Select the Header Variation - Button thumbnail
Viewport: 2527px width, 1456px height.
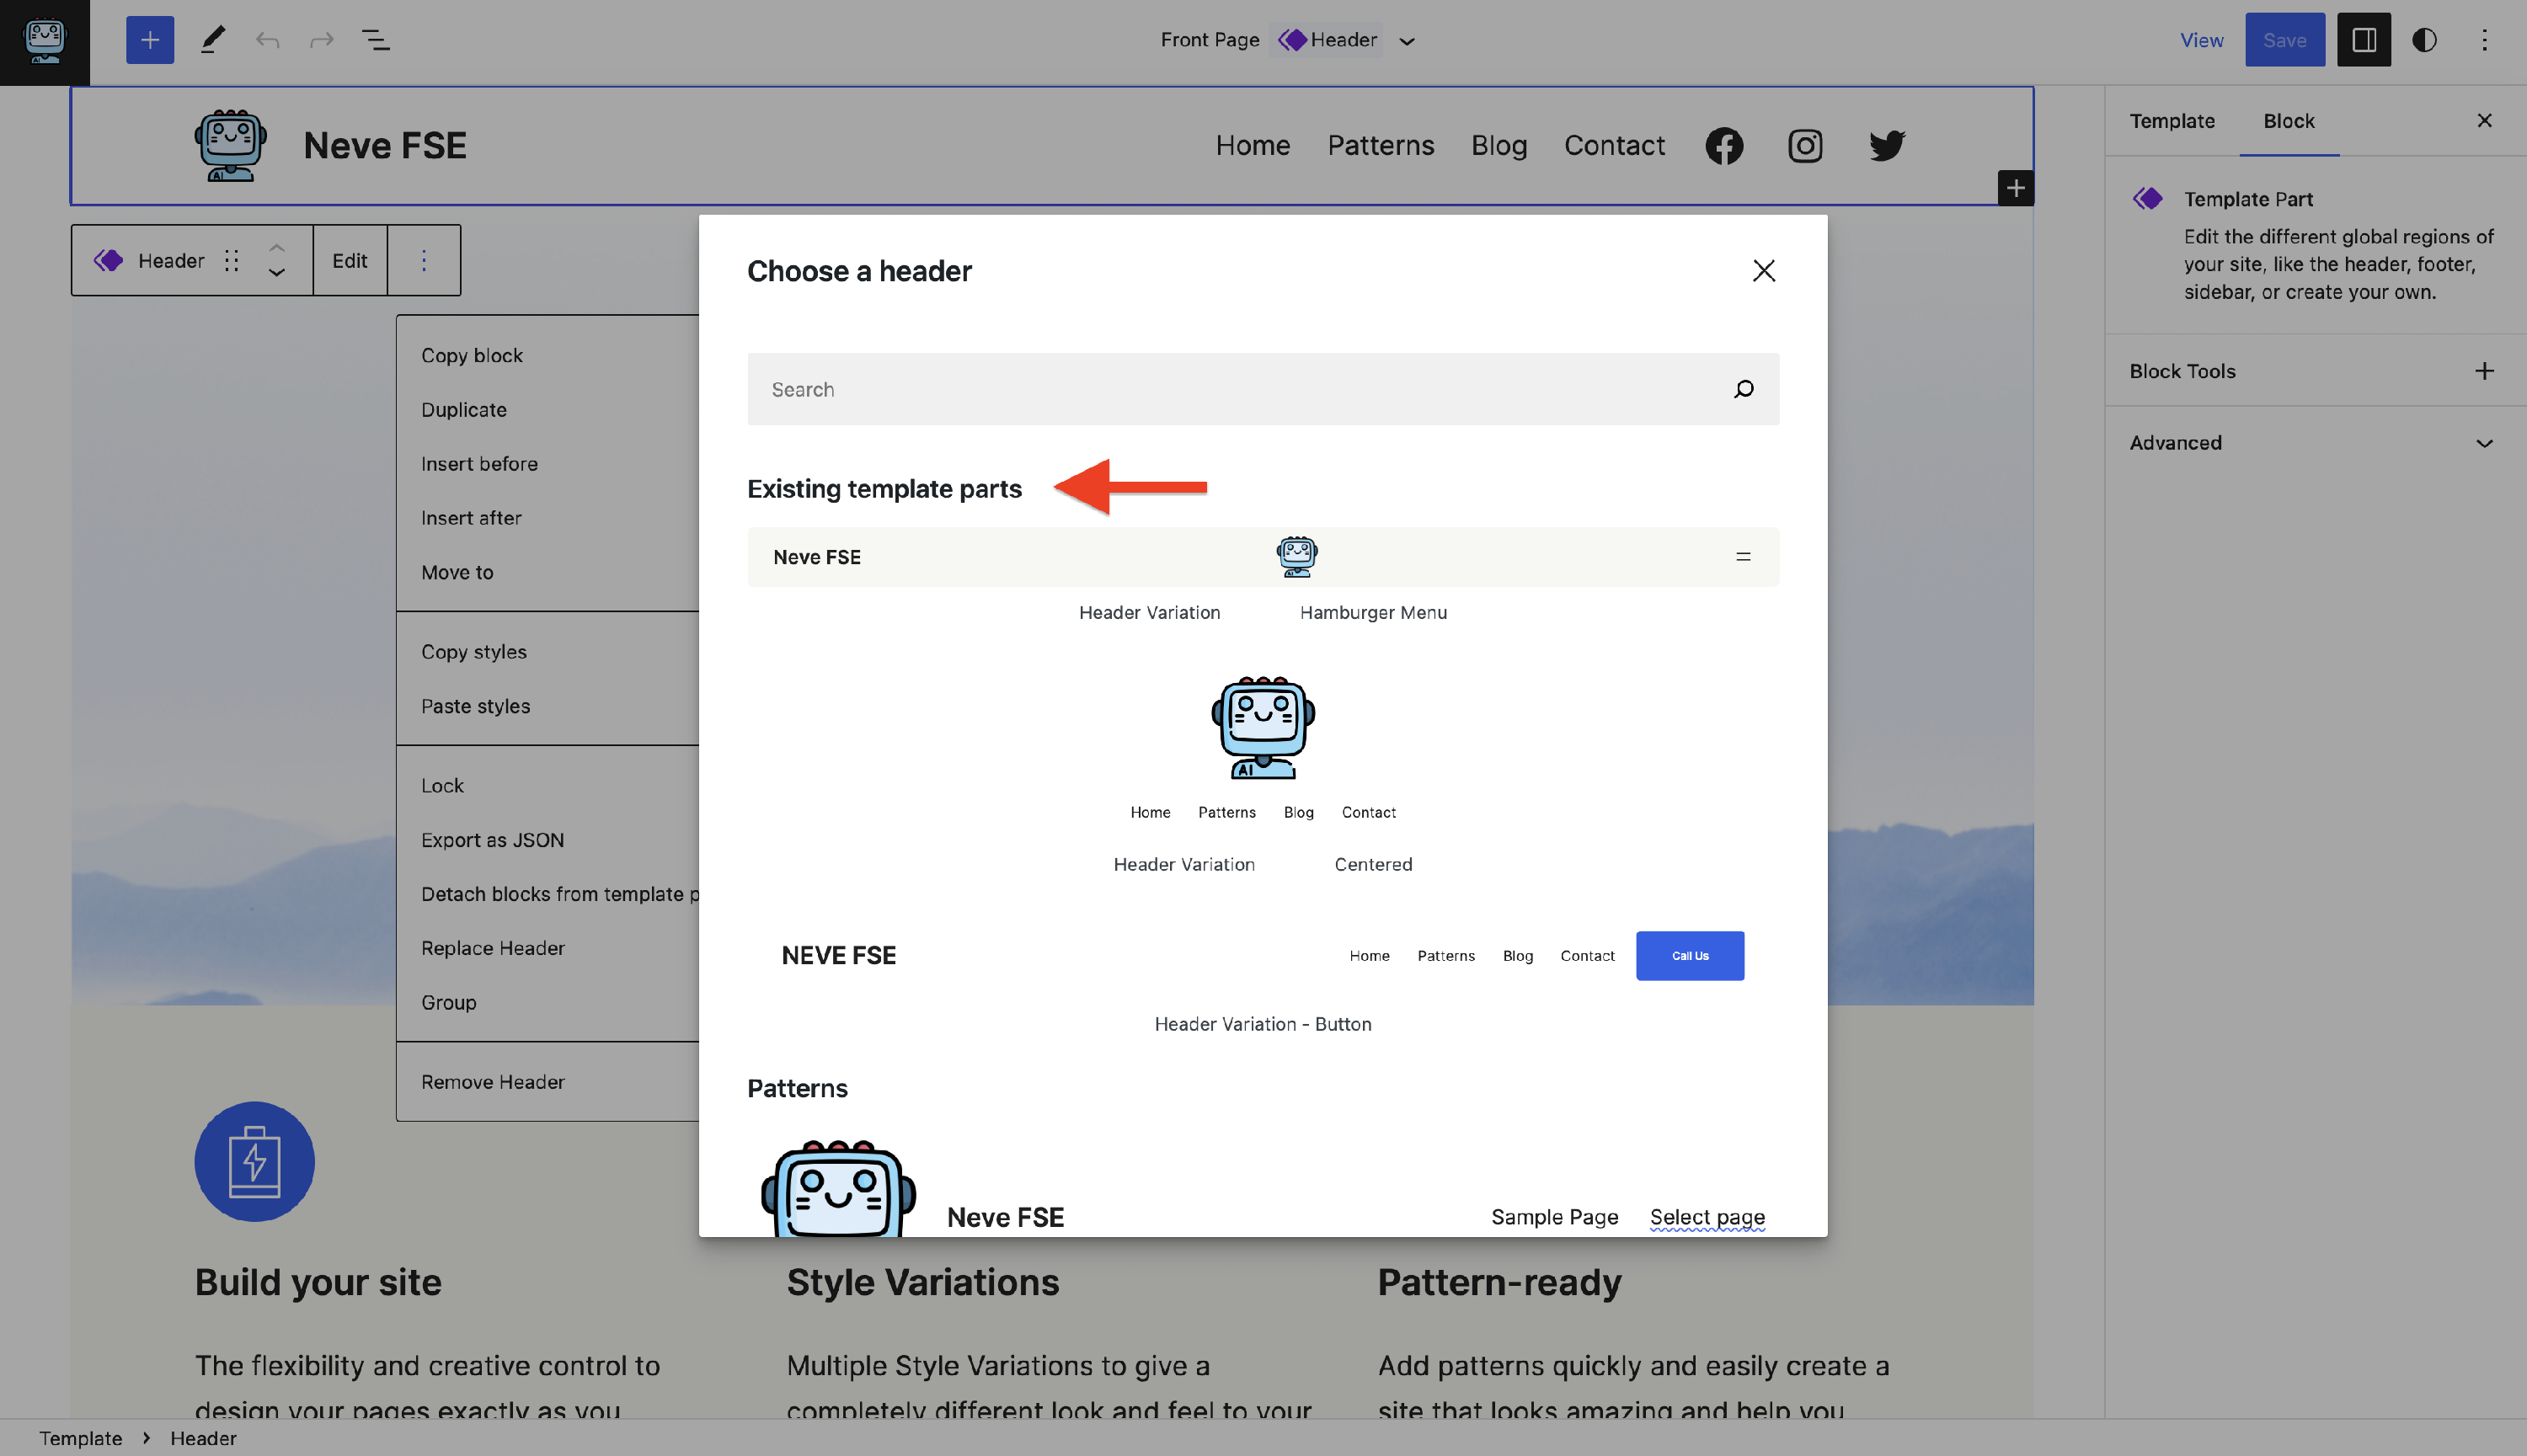coord(1262,956)
